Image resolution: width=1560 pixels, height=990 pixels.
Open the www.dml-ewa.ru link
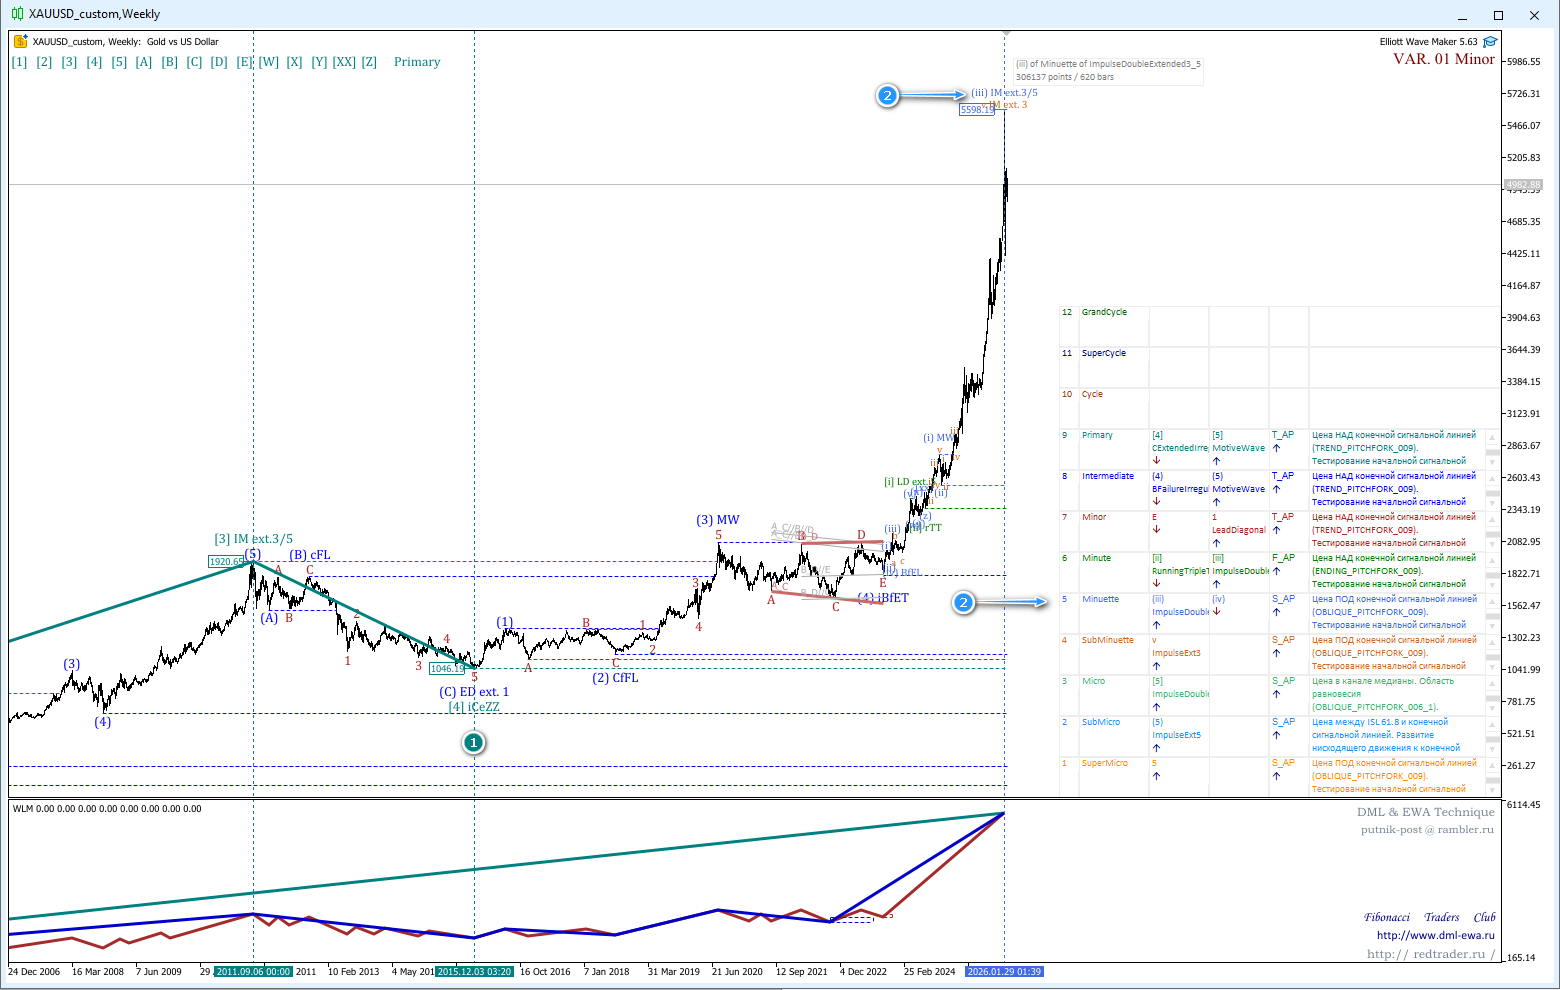[1435, 936]
